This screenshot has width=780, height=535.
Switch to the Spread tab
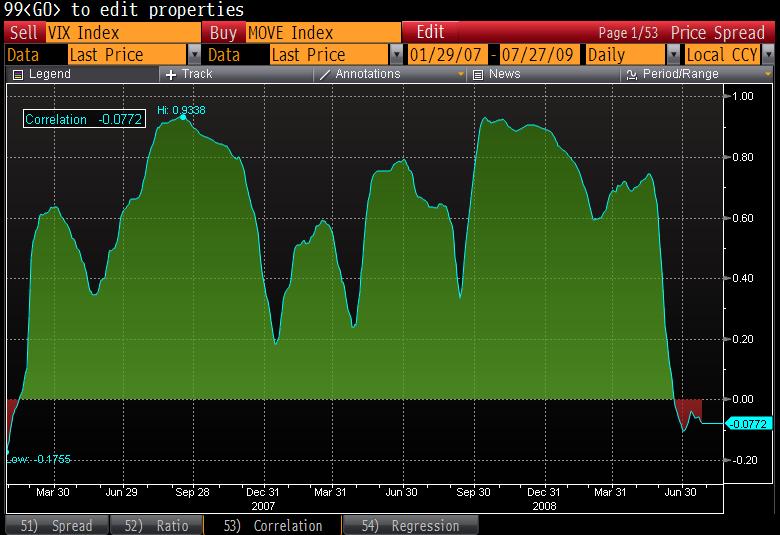pyautogui.click(x=56, y=525)
